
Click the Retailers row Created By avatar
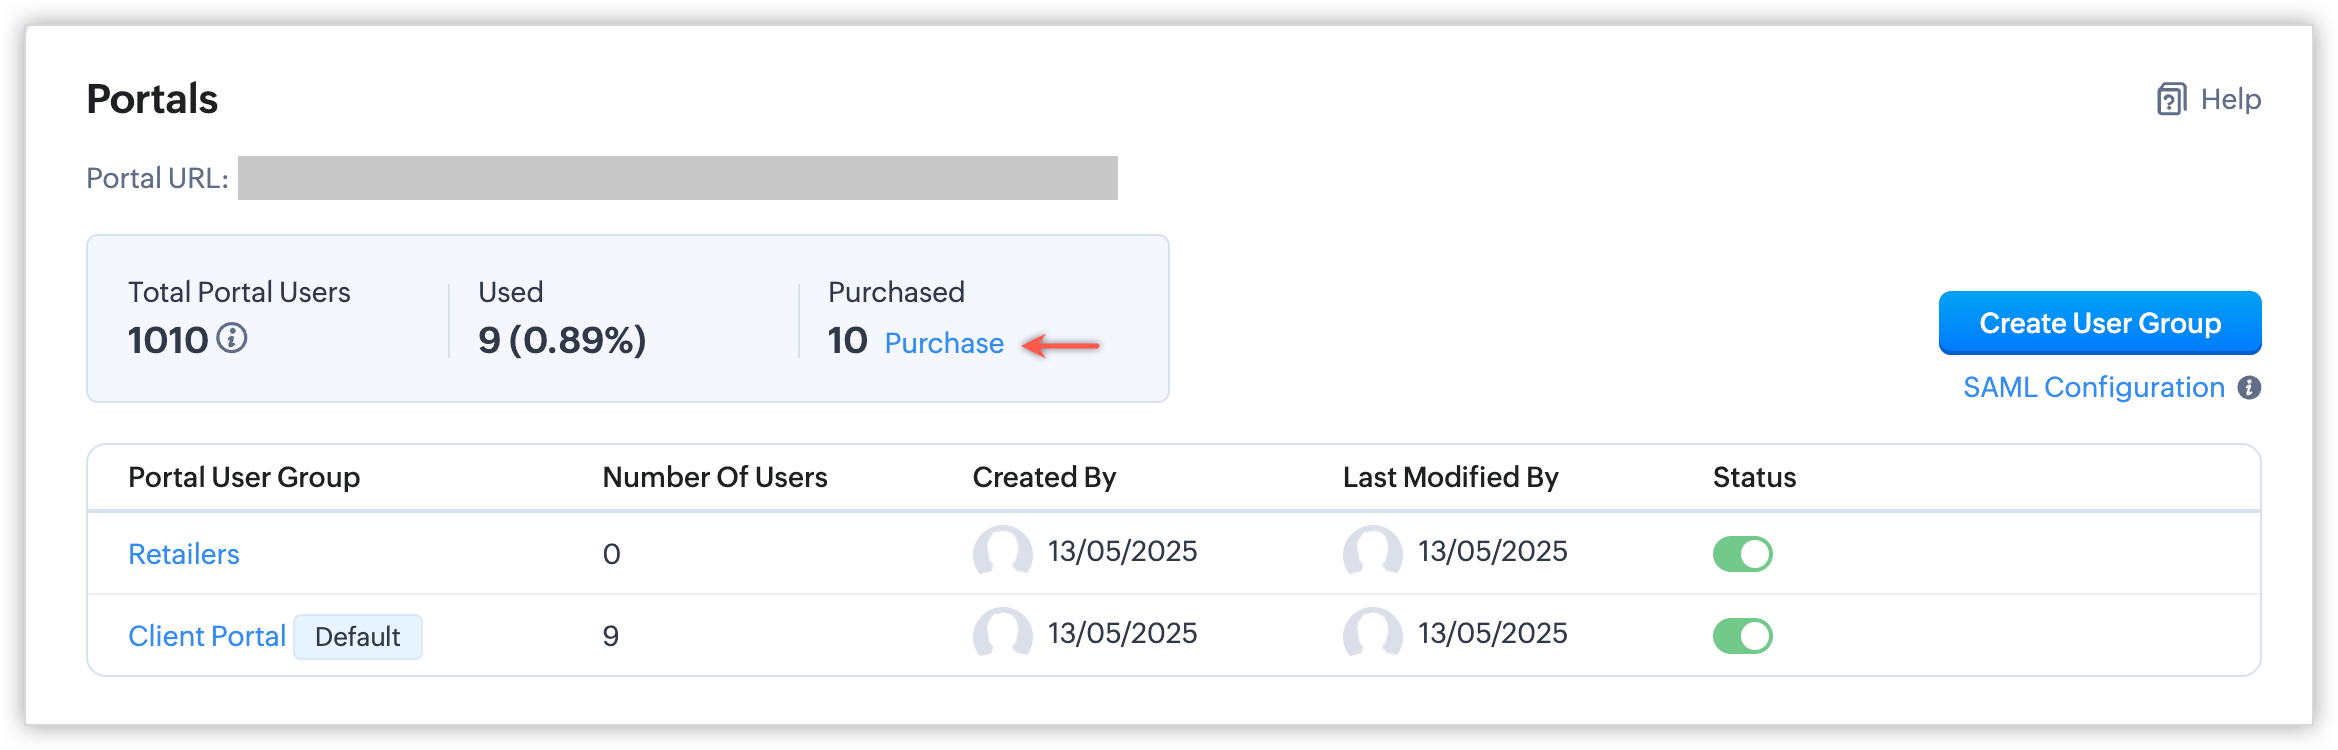(x=1002, y=552)
